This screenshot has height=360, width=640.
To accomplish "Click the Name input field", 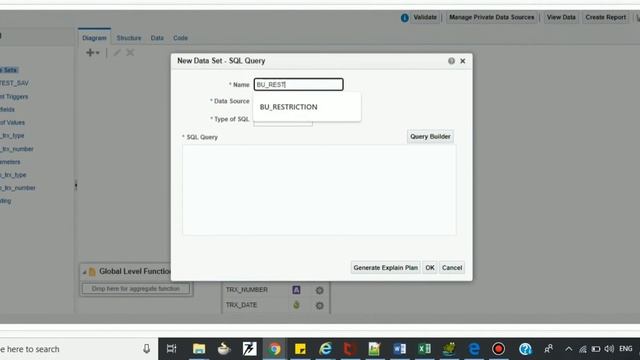I will (x=298, y=84).
